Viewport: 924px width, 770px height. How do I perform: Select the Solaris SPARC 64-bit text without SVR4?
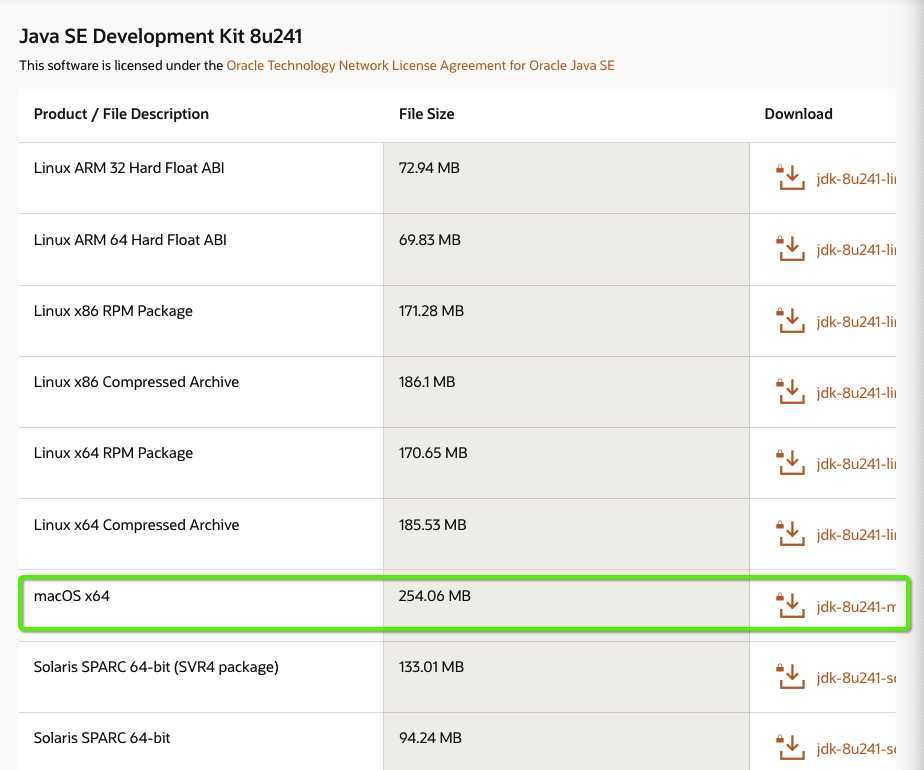(101, 738)
